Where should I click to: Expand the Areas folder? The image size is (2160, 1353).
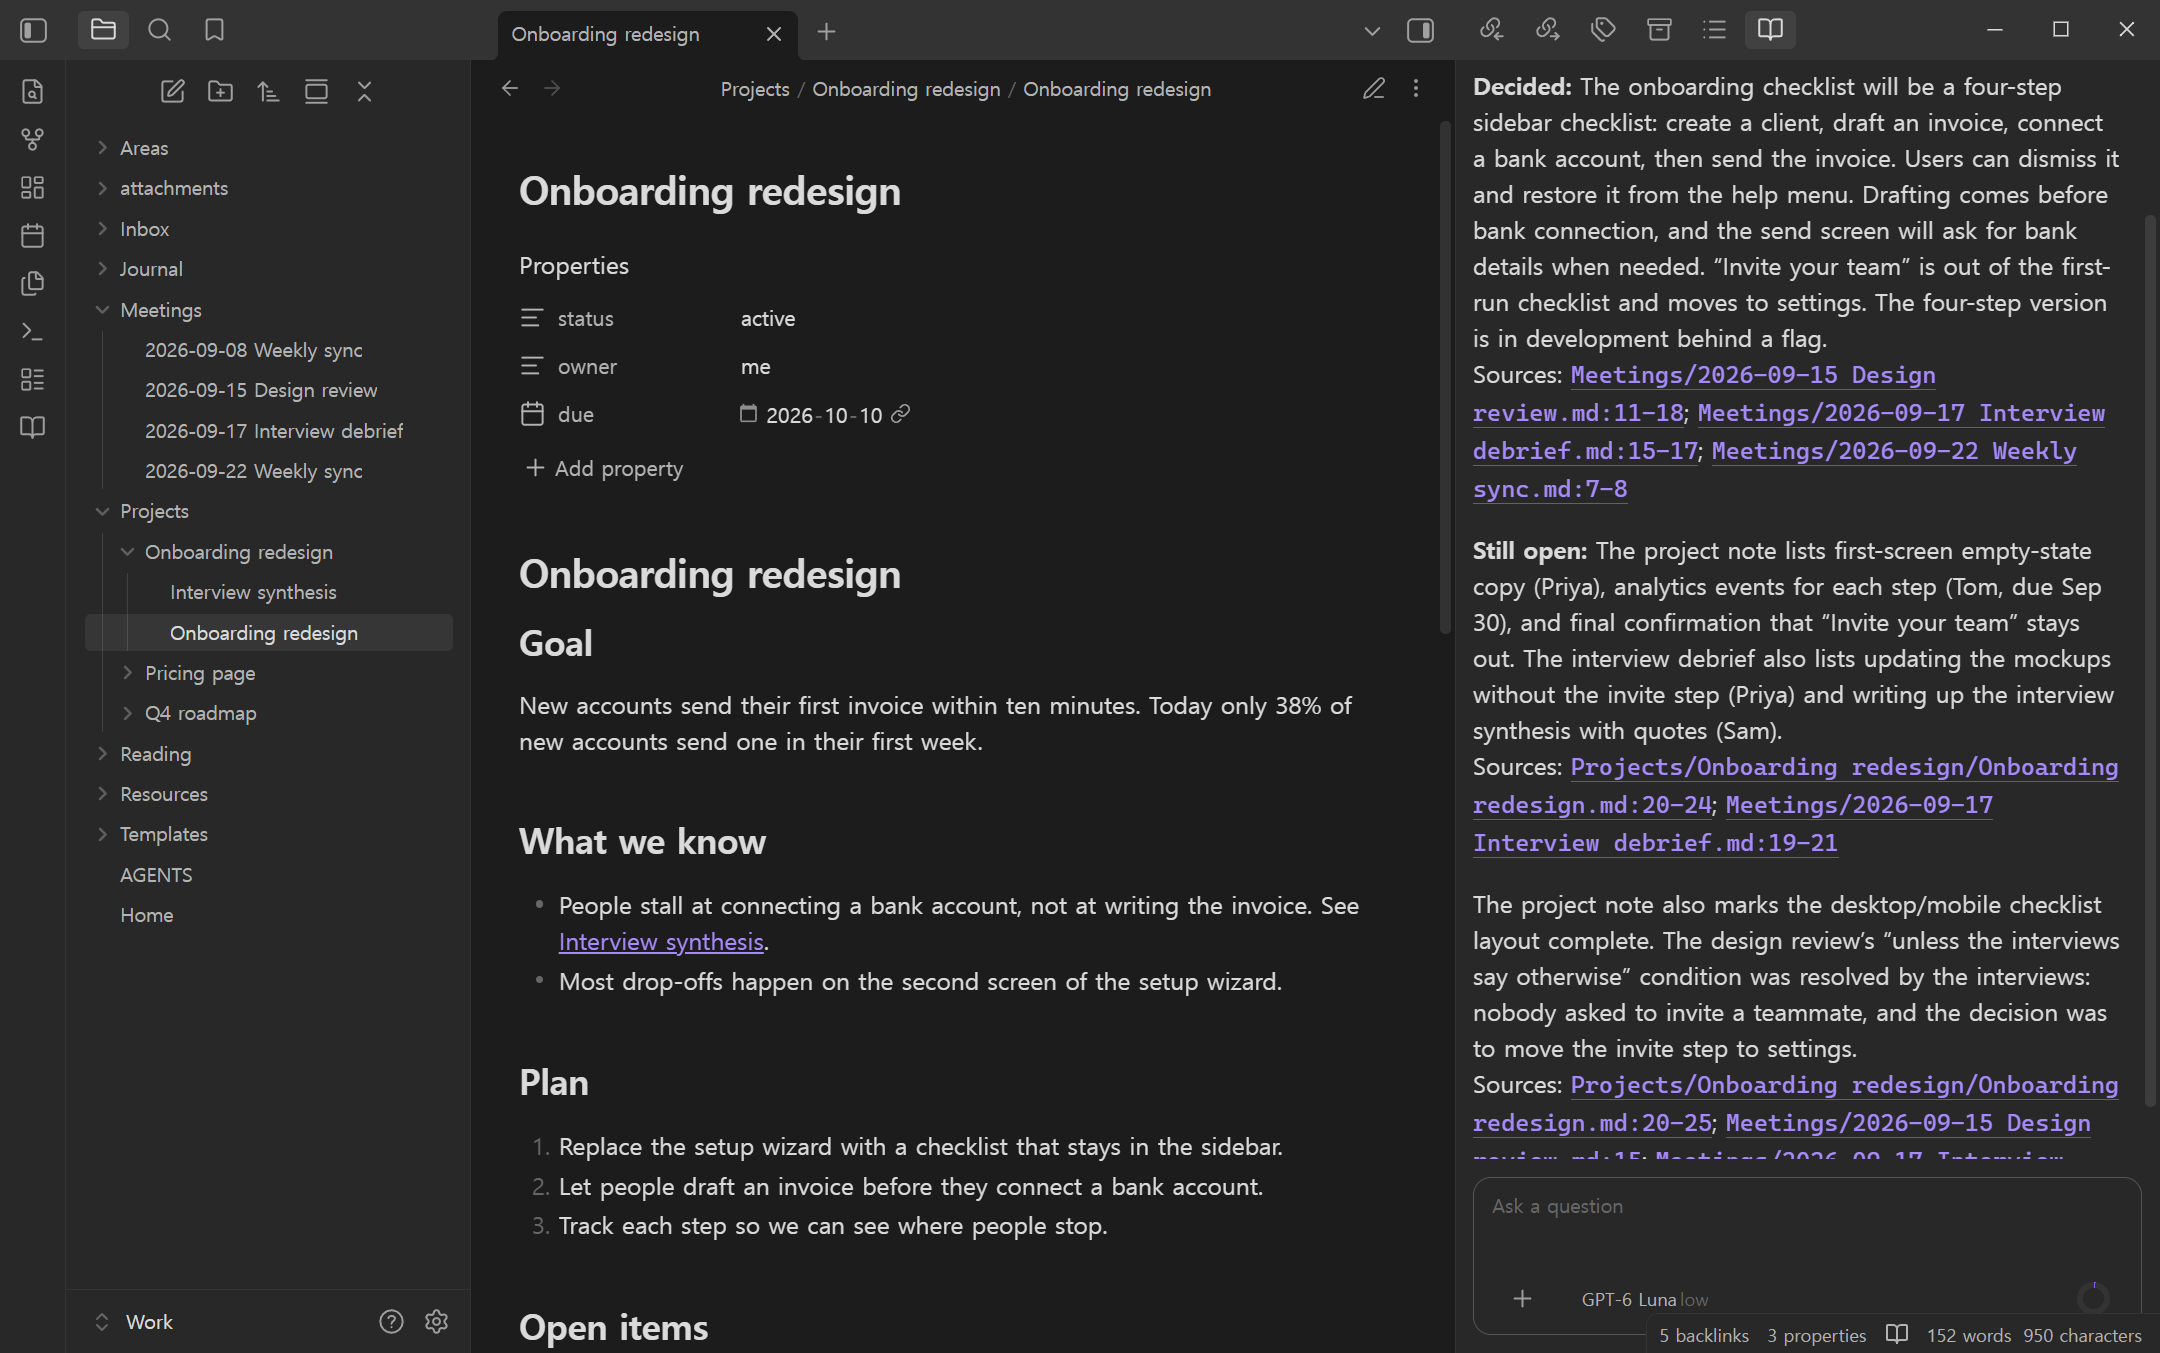102,147
